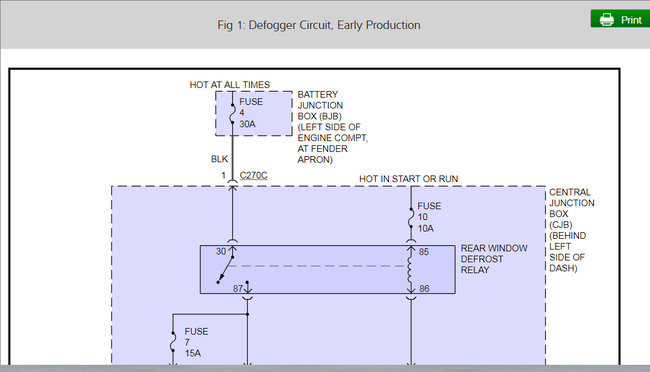Click the relay switch contact symbol
This screenshot has width=650, height=372.
pos(226,270)
